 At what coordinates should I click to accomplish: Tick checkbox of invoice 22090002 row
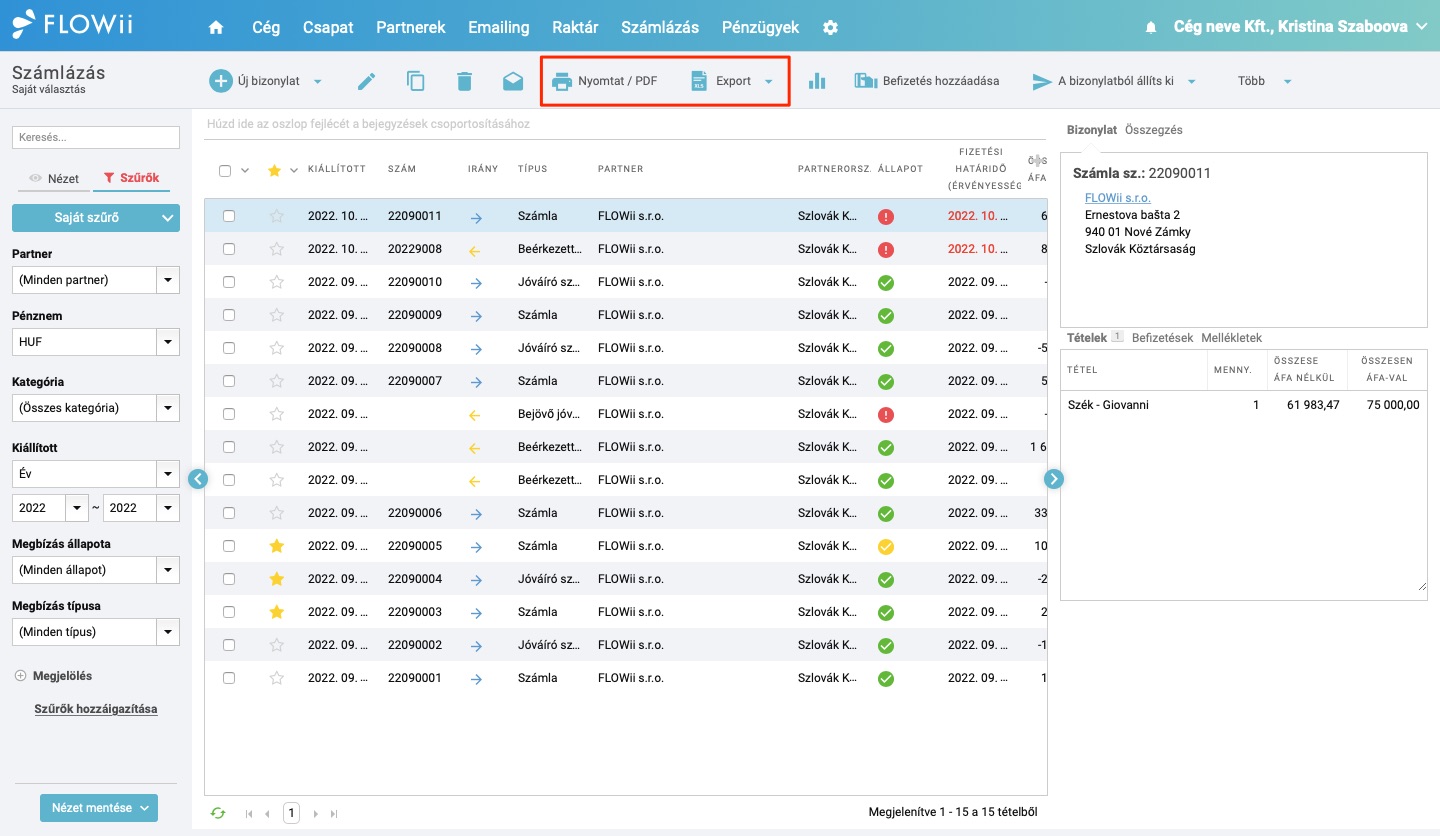pyautogui.click(x=229, y=645)
